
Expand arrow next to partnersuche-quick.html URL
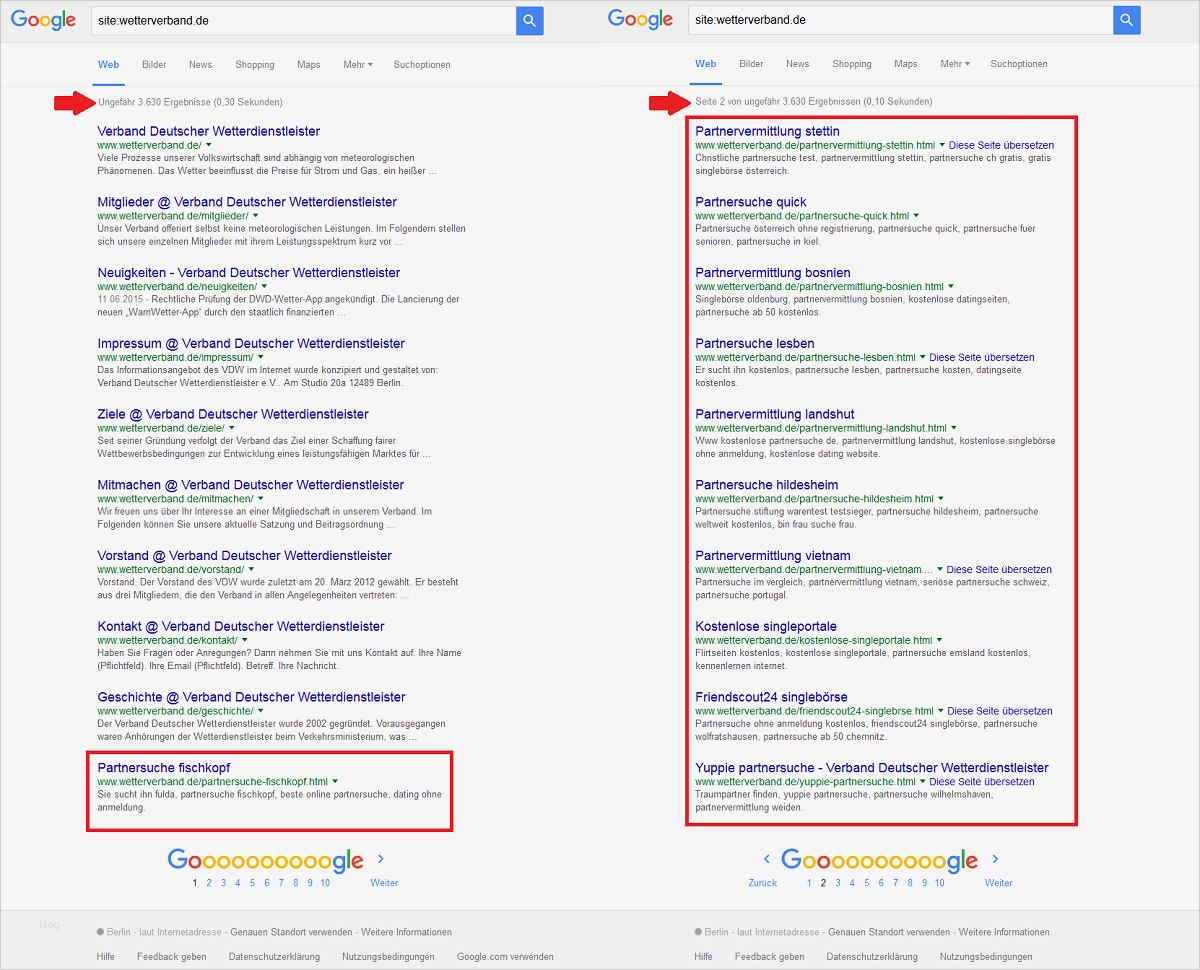[916, 216]
